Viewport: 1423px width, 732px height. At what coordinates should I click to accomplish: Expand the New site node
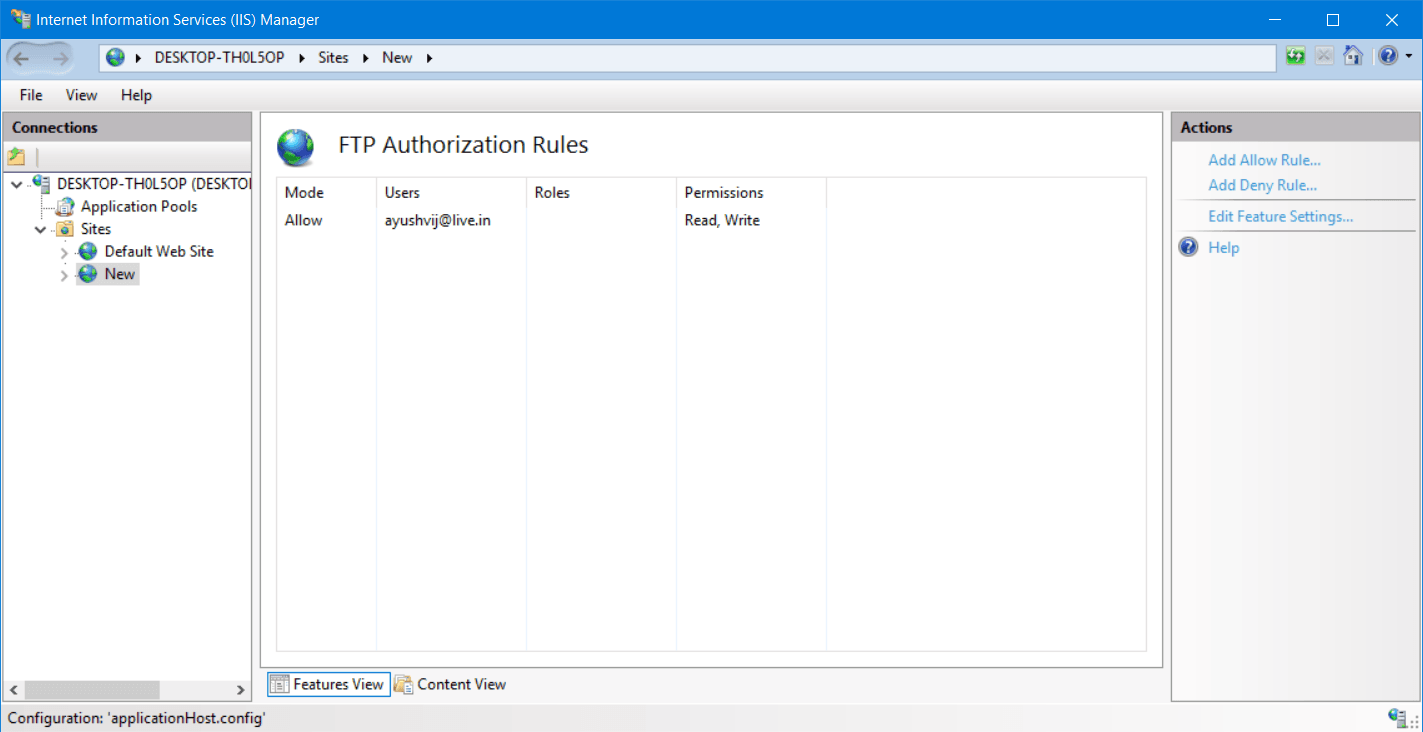[64, 275]
